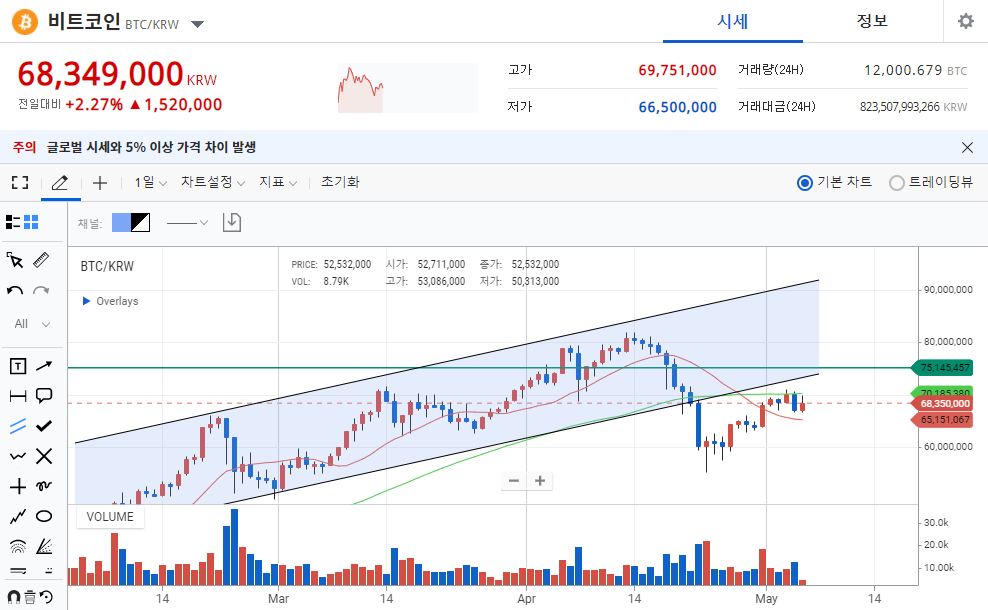Switch drawing tools to grid view
The image size is (988, 610).
point(32,222)
